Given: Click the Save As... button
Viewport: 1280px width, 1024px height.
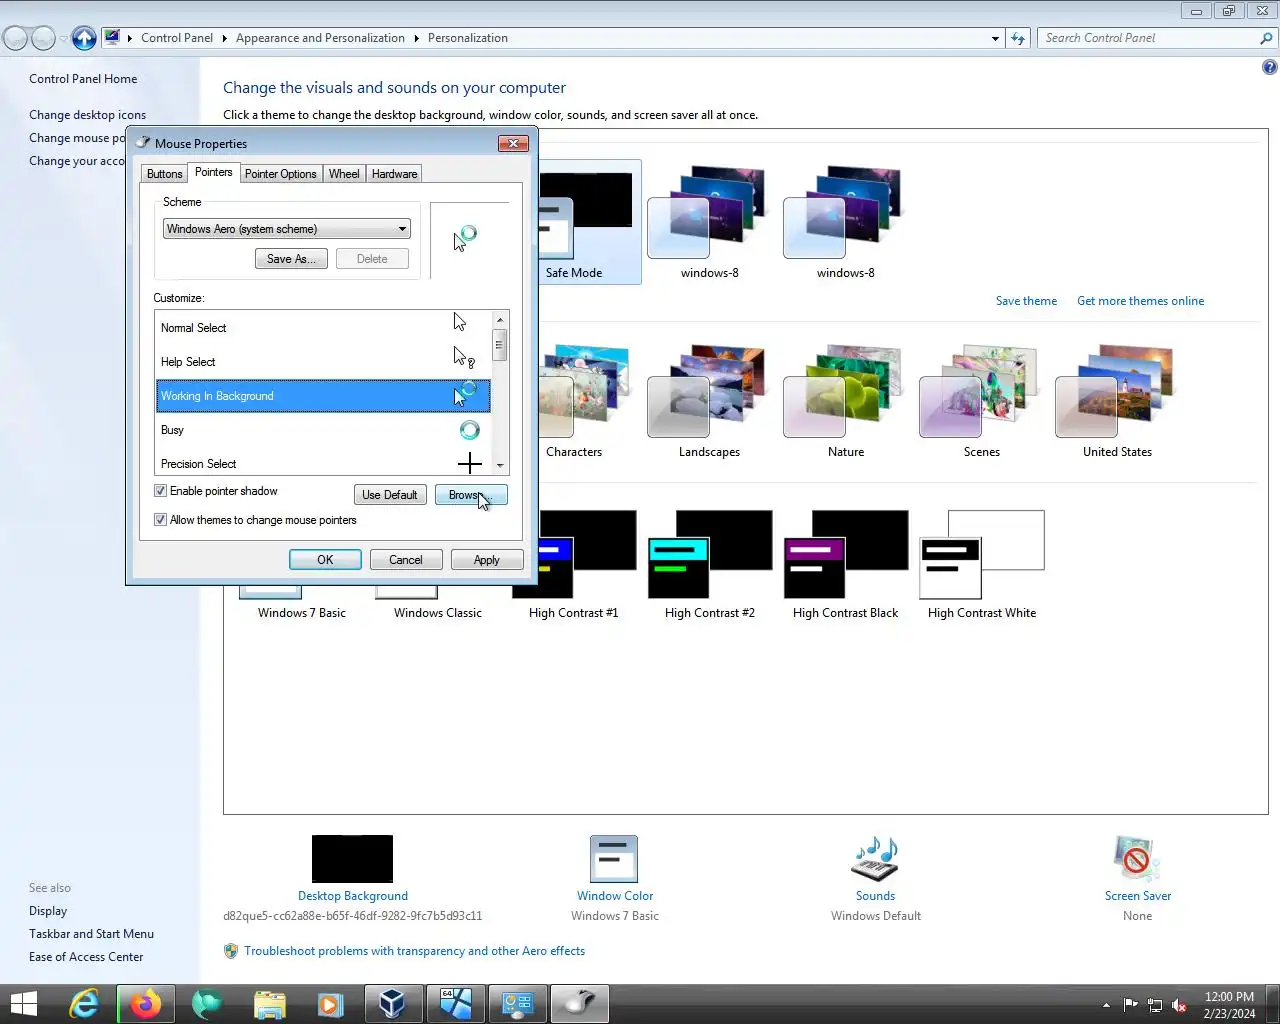Looking at the screenshot, I should (x=291, y=259).
